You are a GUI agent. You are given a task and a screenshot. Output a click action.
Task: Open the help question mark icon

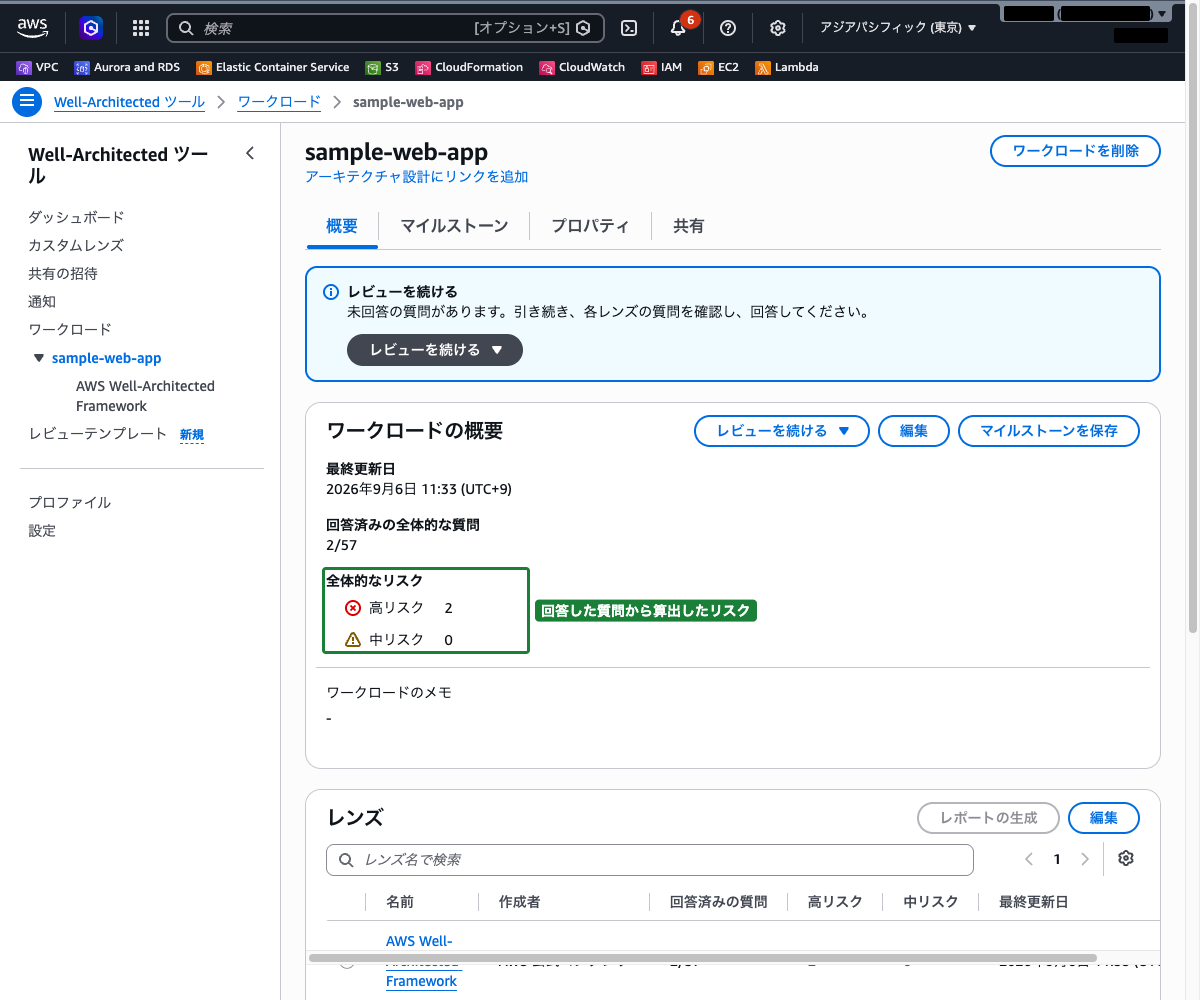728,28
